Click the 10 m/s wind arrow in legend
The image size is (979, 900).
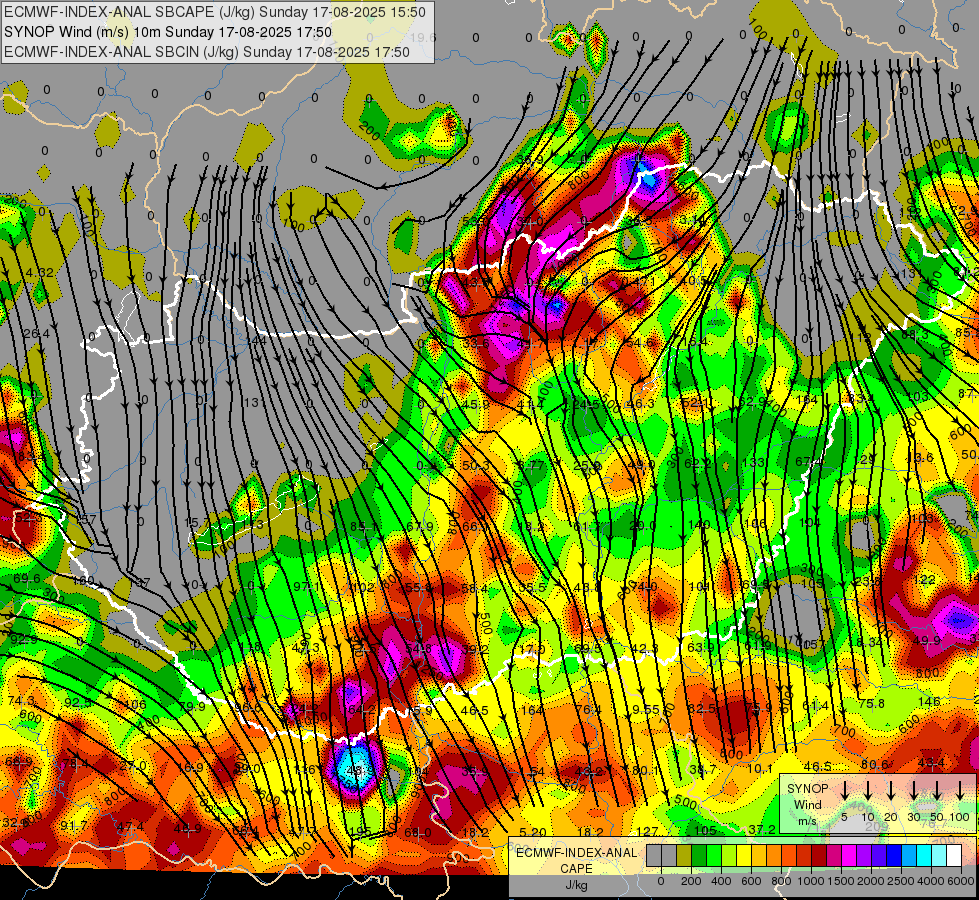[x=868, y=791]
